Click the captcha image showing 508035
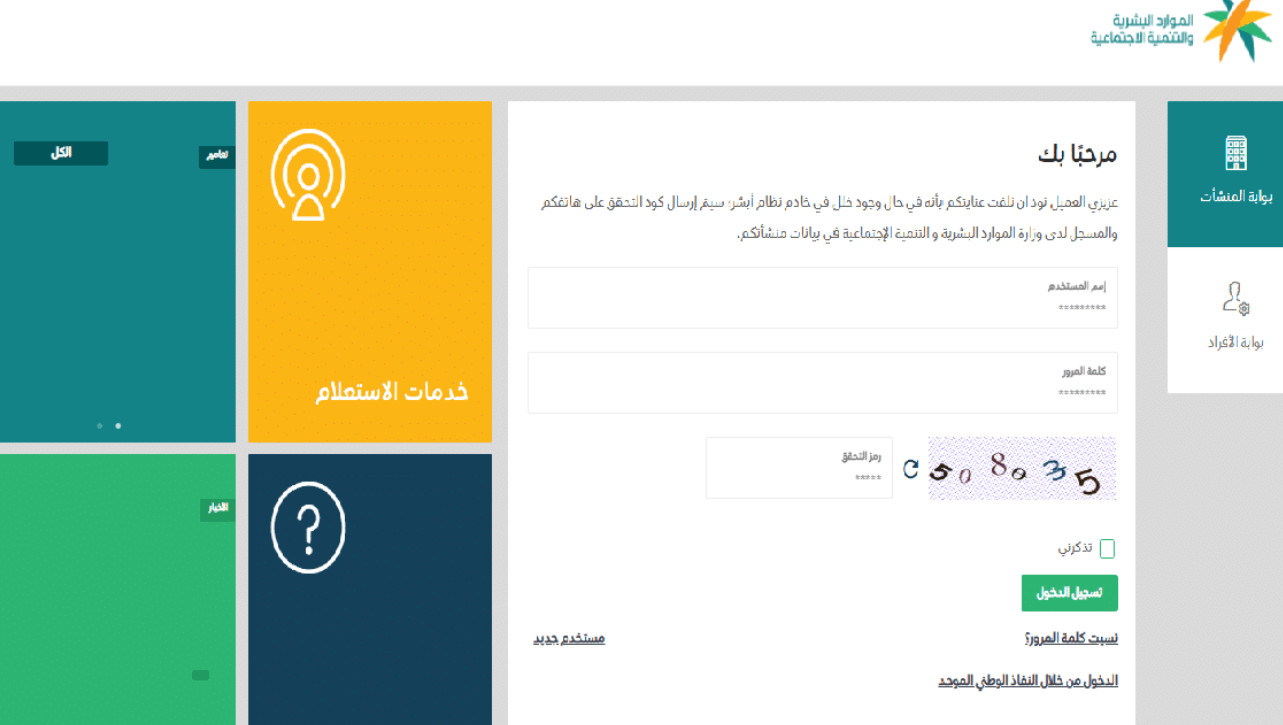1283x725 pixels. coord(1021,468)
